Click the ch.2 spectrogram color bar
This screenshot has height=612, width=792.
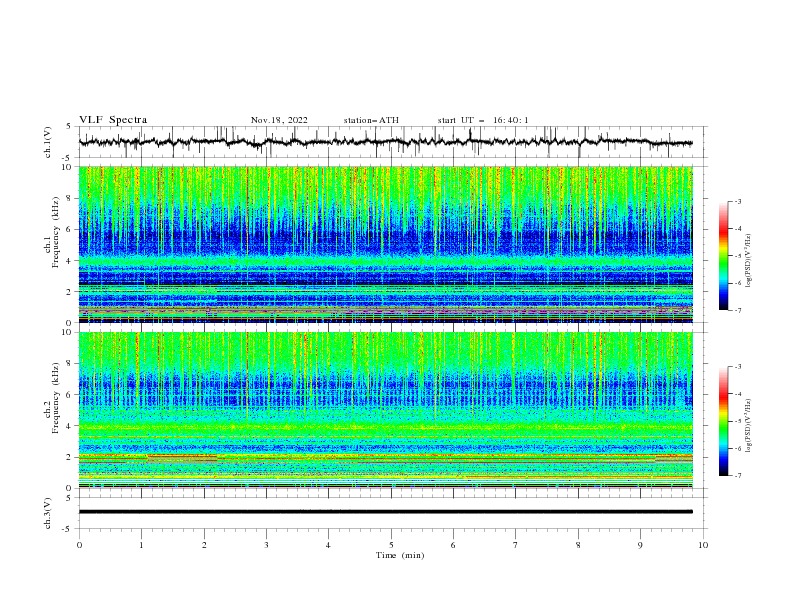723,421
